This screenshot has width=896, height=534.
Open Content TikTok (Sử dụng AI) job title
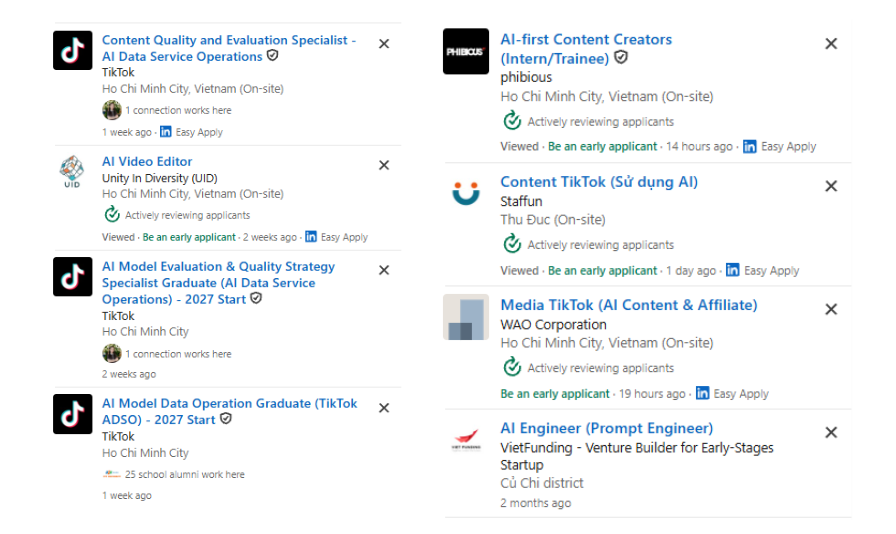[599, 182]
